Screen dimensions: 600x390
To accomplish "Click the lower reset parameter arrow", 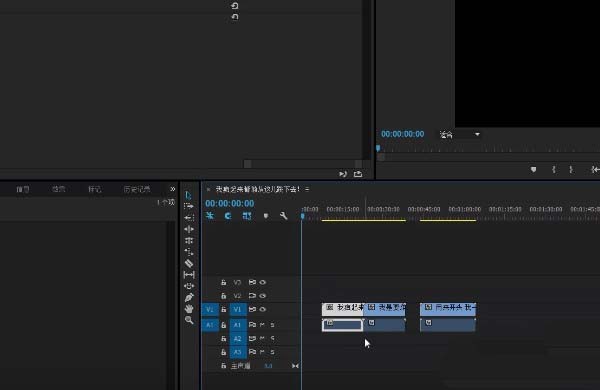I will 235,17.
